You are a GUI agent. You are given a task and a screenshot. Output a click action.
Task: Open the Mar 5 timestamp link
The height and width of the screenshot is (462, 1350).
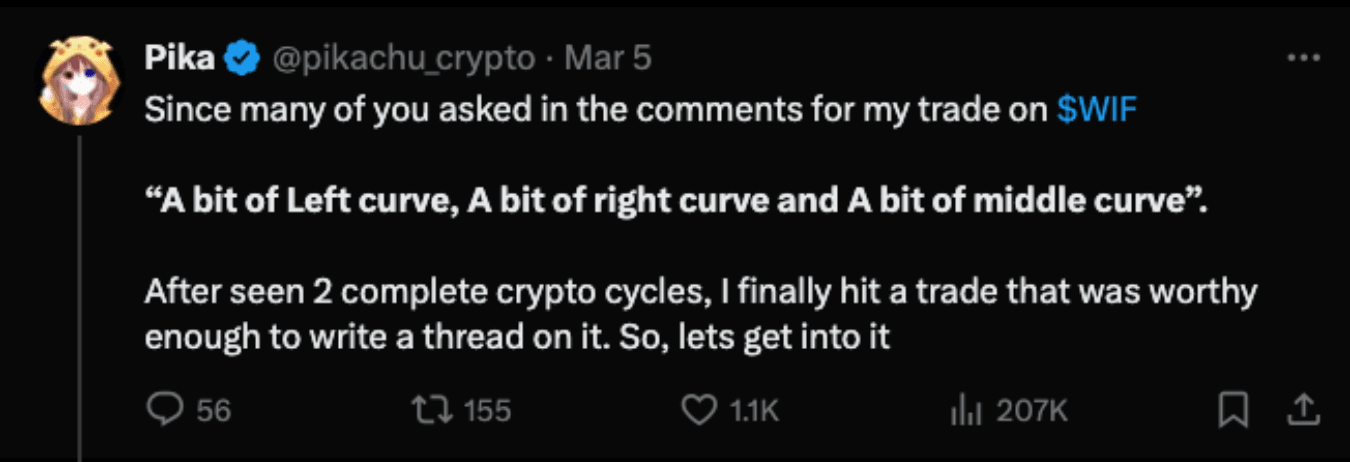608,59
